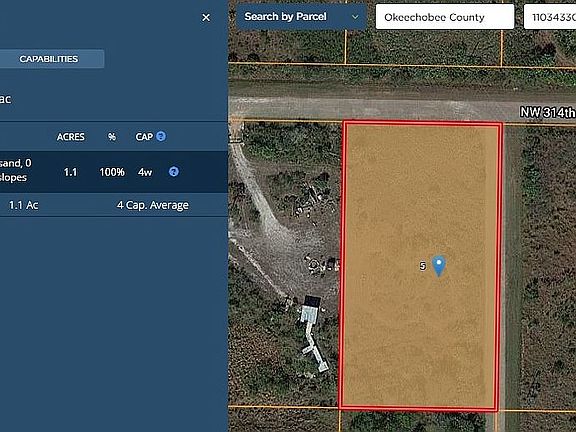
Task: Click the Okeechobee County input field
Action: tap(444, 17)
